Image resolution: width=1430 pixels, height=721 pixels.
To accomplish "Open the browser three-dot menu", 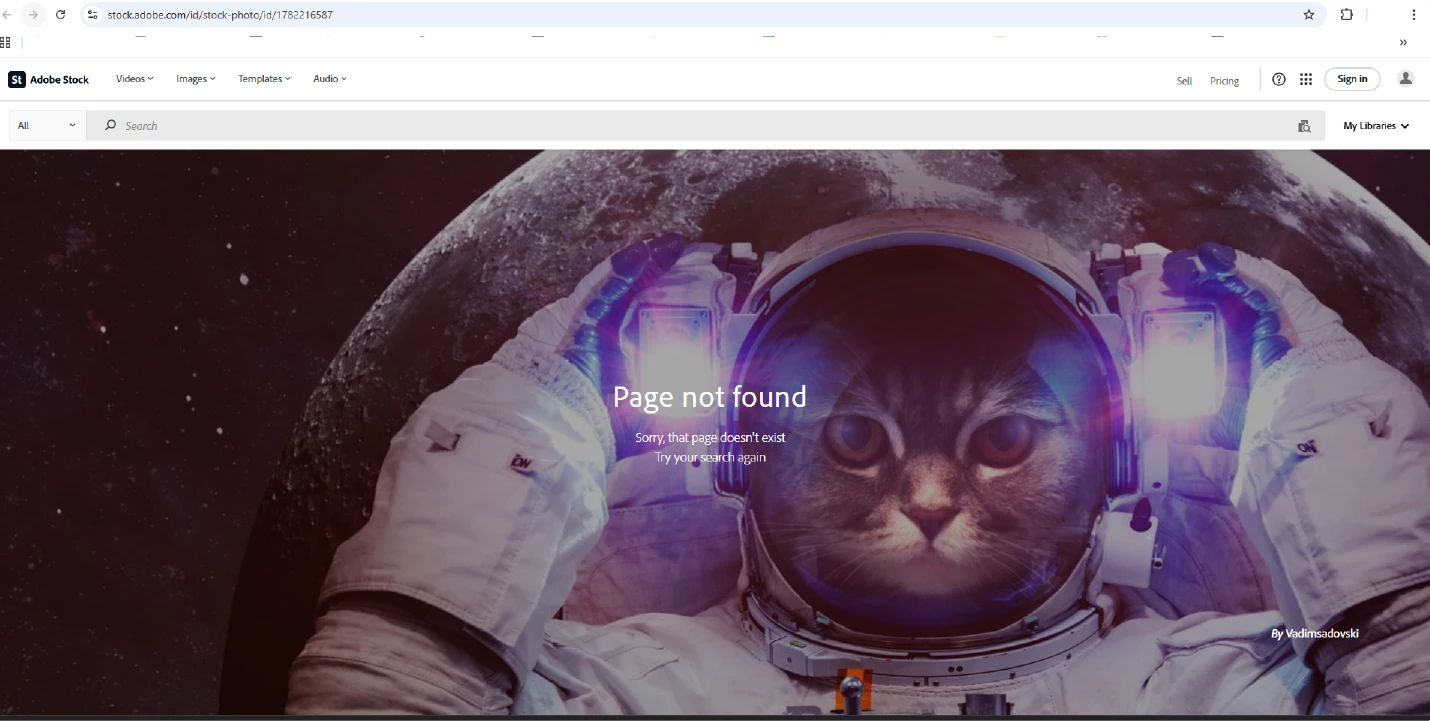I will click(1414, 15).
